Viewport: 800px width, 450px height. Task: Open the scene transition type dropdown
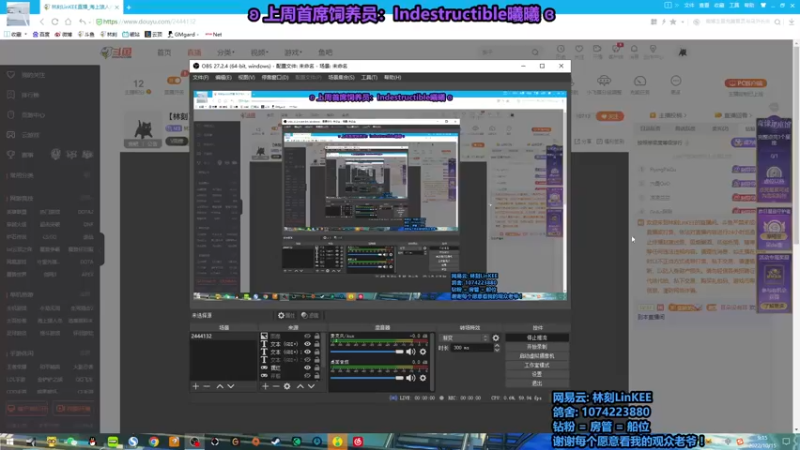(465, 338)
